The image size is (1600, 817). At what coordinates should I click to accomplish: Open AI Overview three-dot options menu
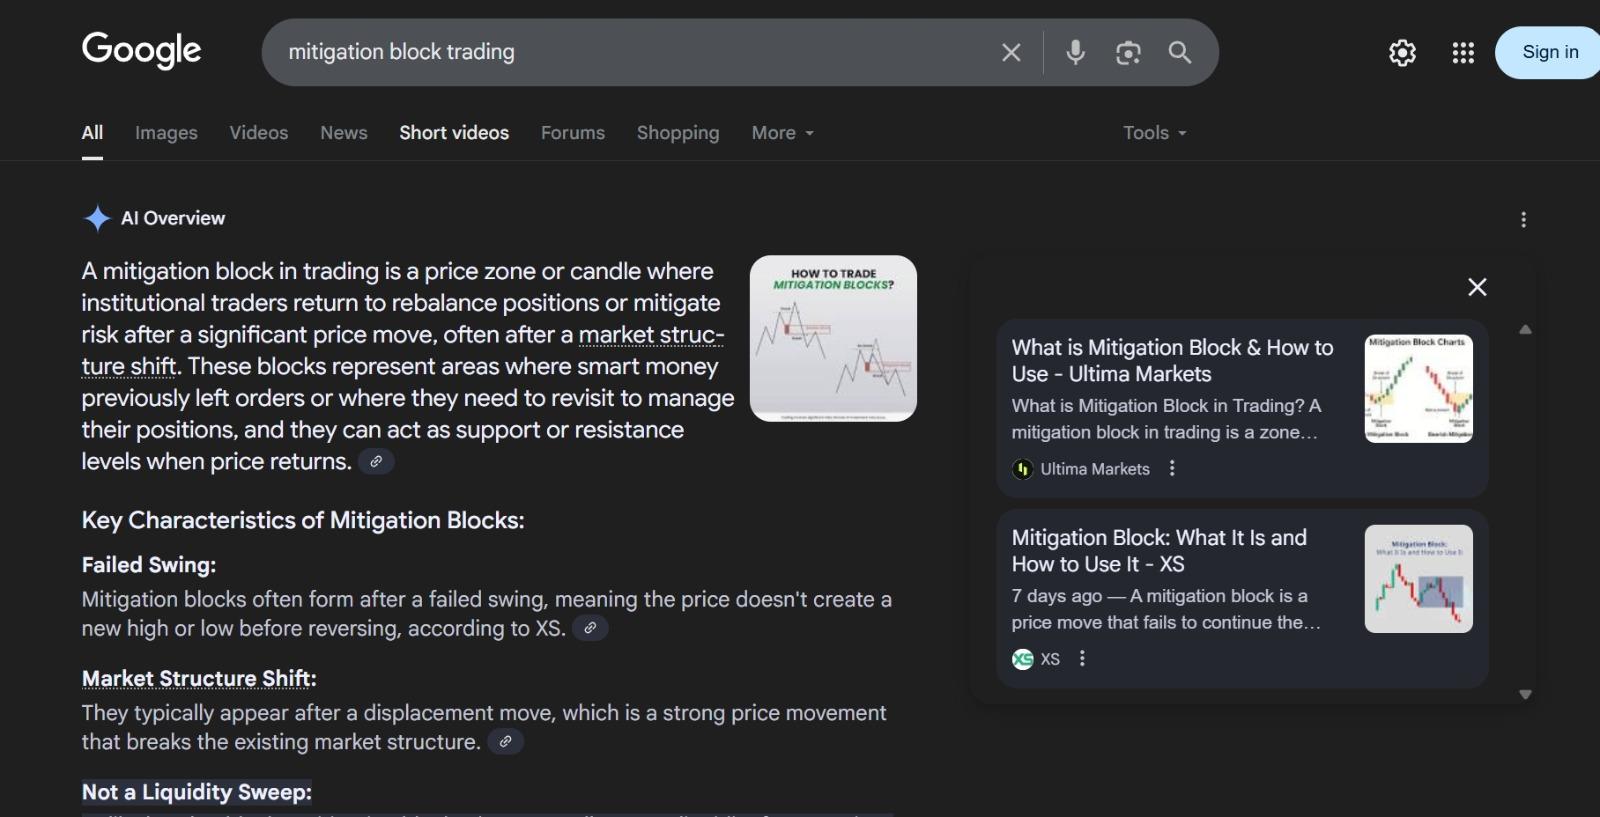[x=1523, y=219]
